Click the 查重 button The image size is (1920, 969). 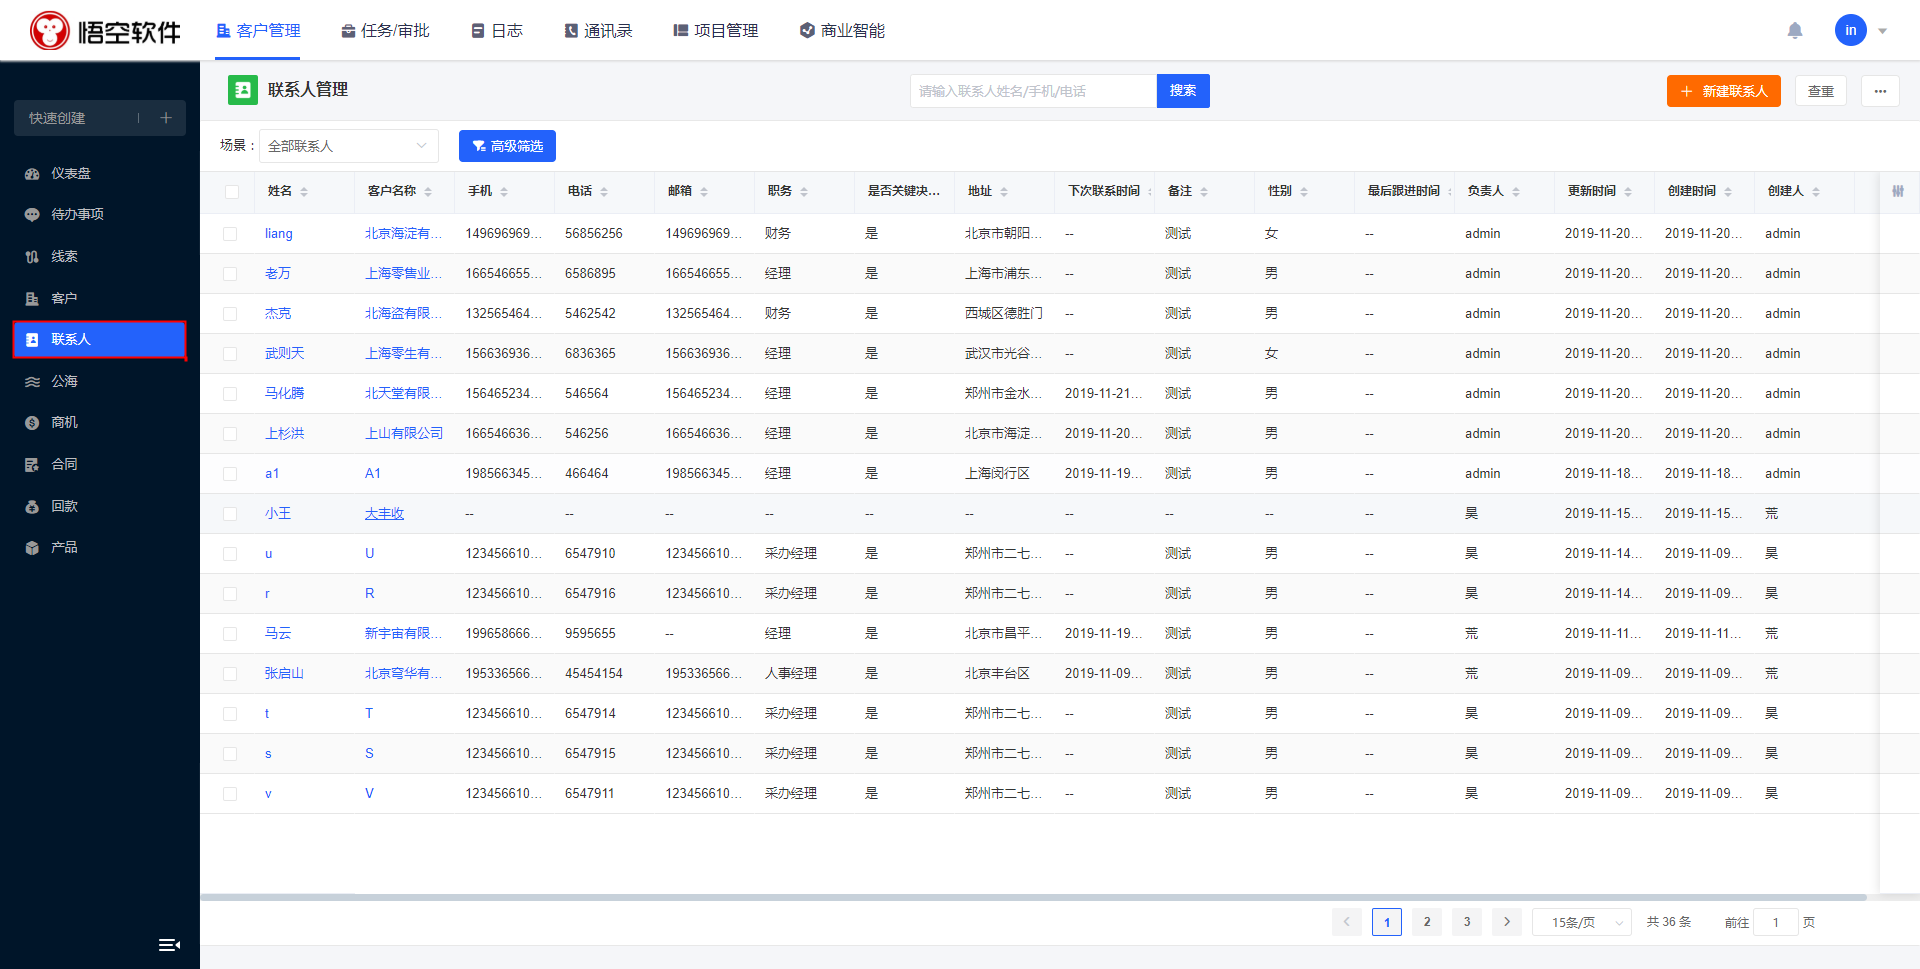pos(1820,91)
